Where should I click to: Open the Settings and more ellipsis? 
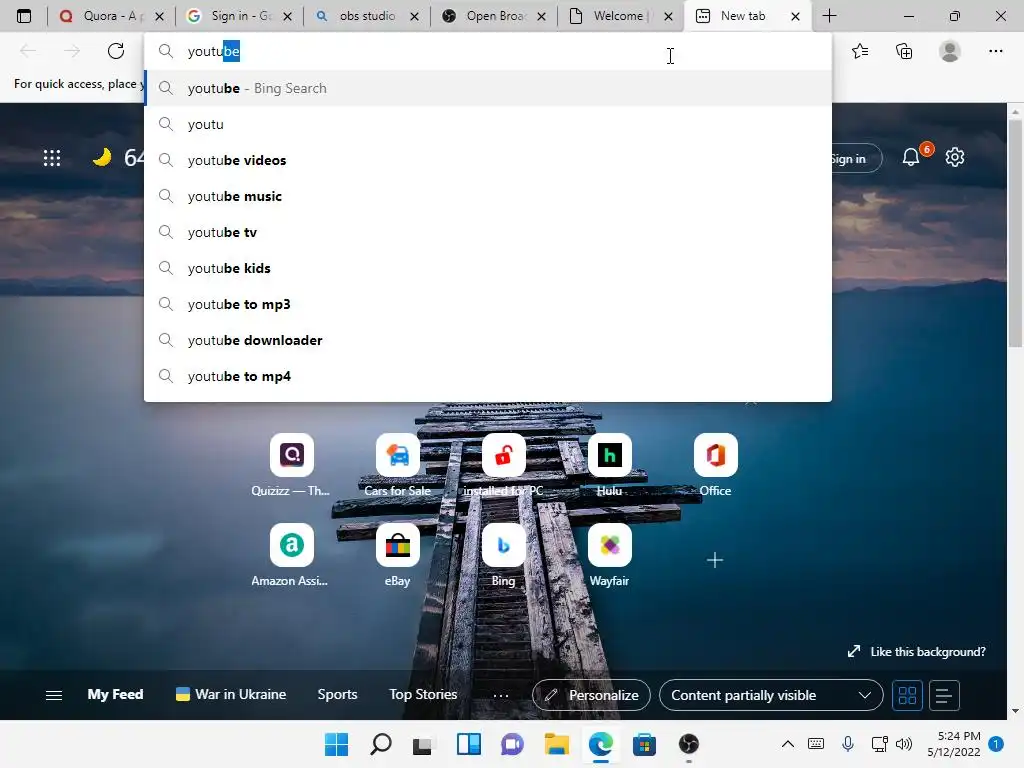point(995,51)
